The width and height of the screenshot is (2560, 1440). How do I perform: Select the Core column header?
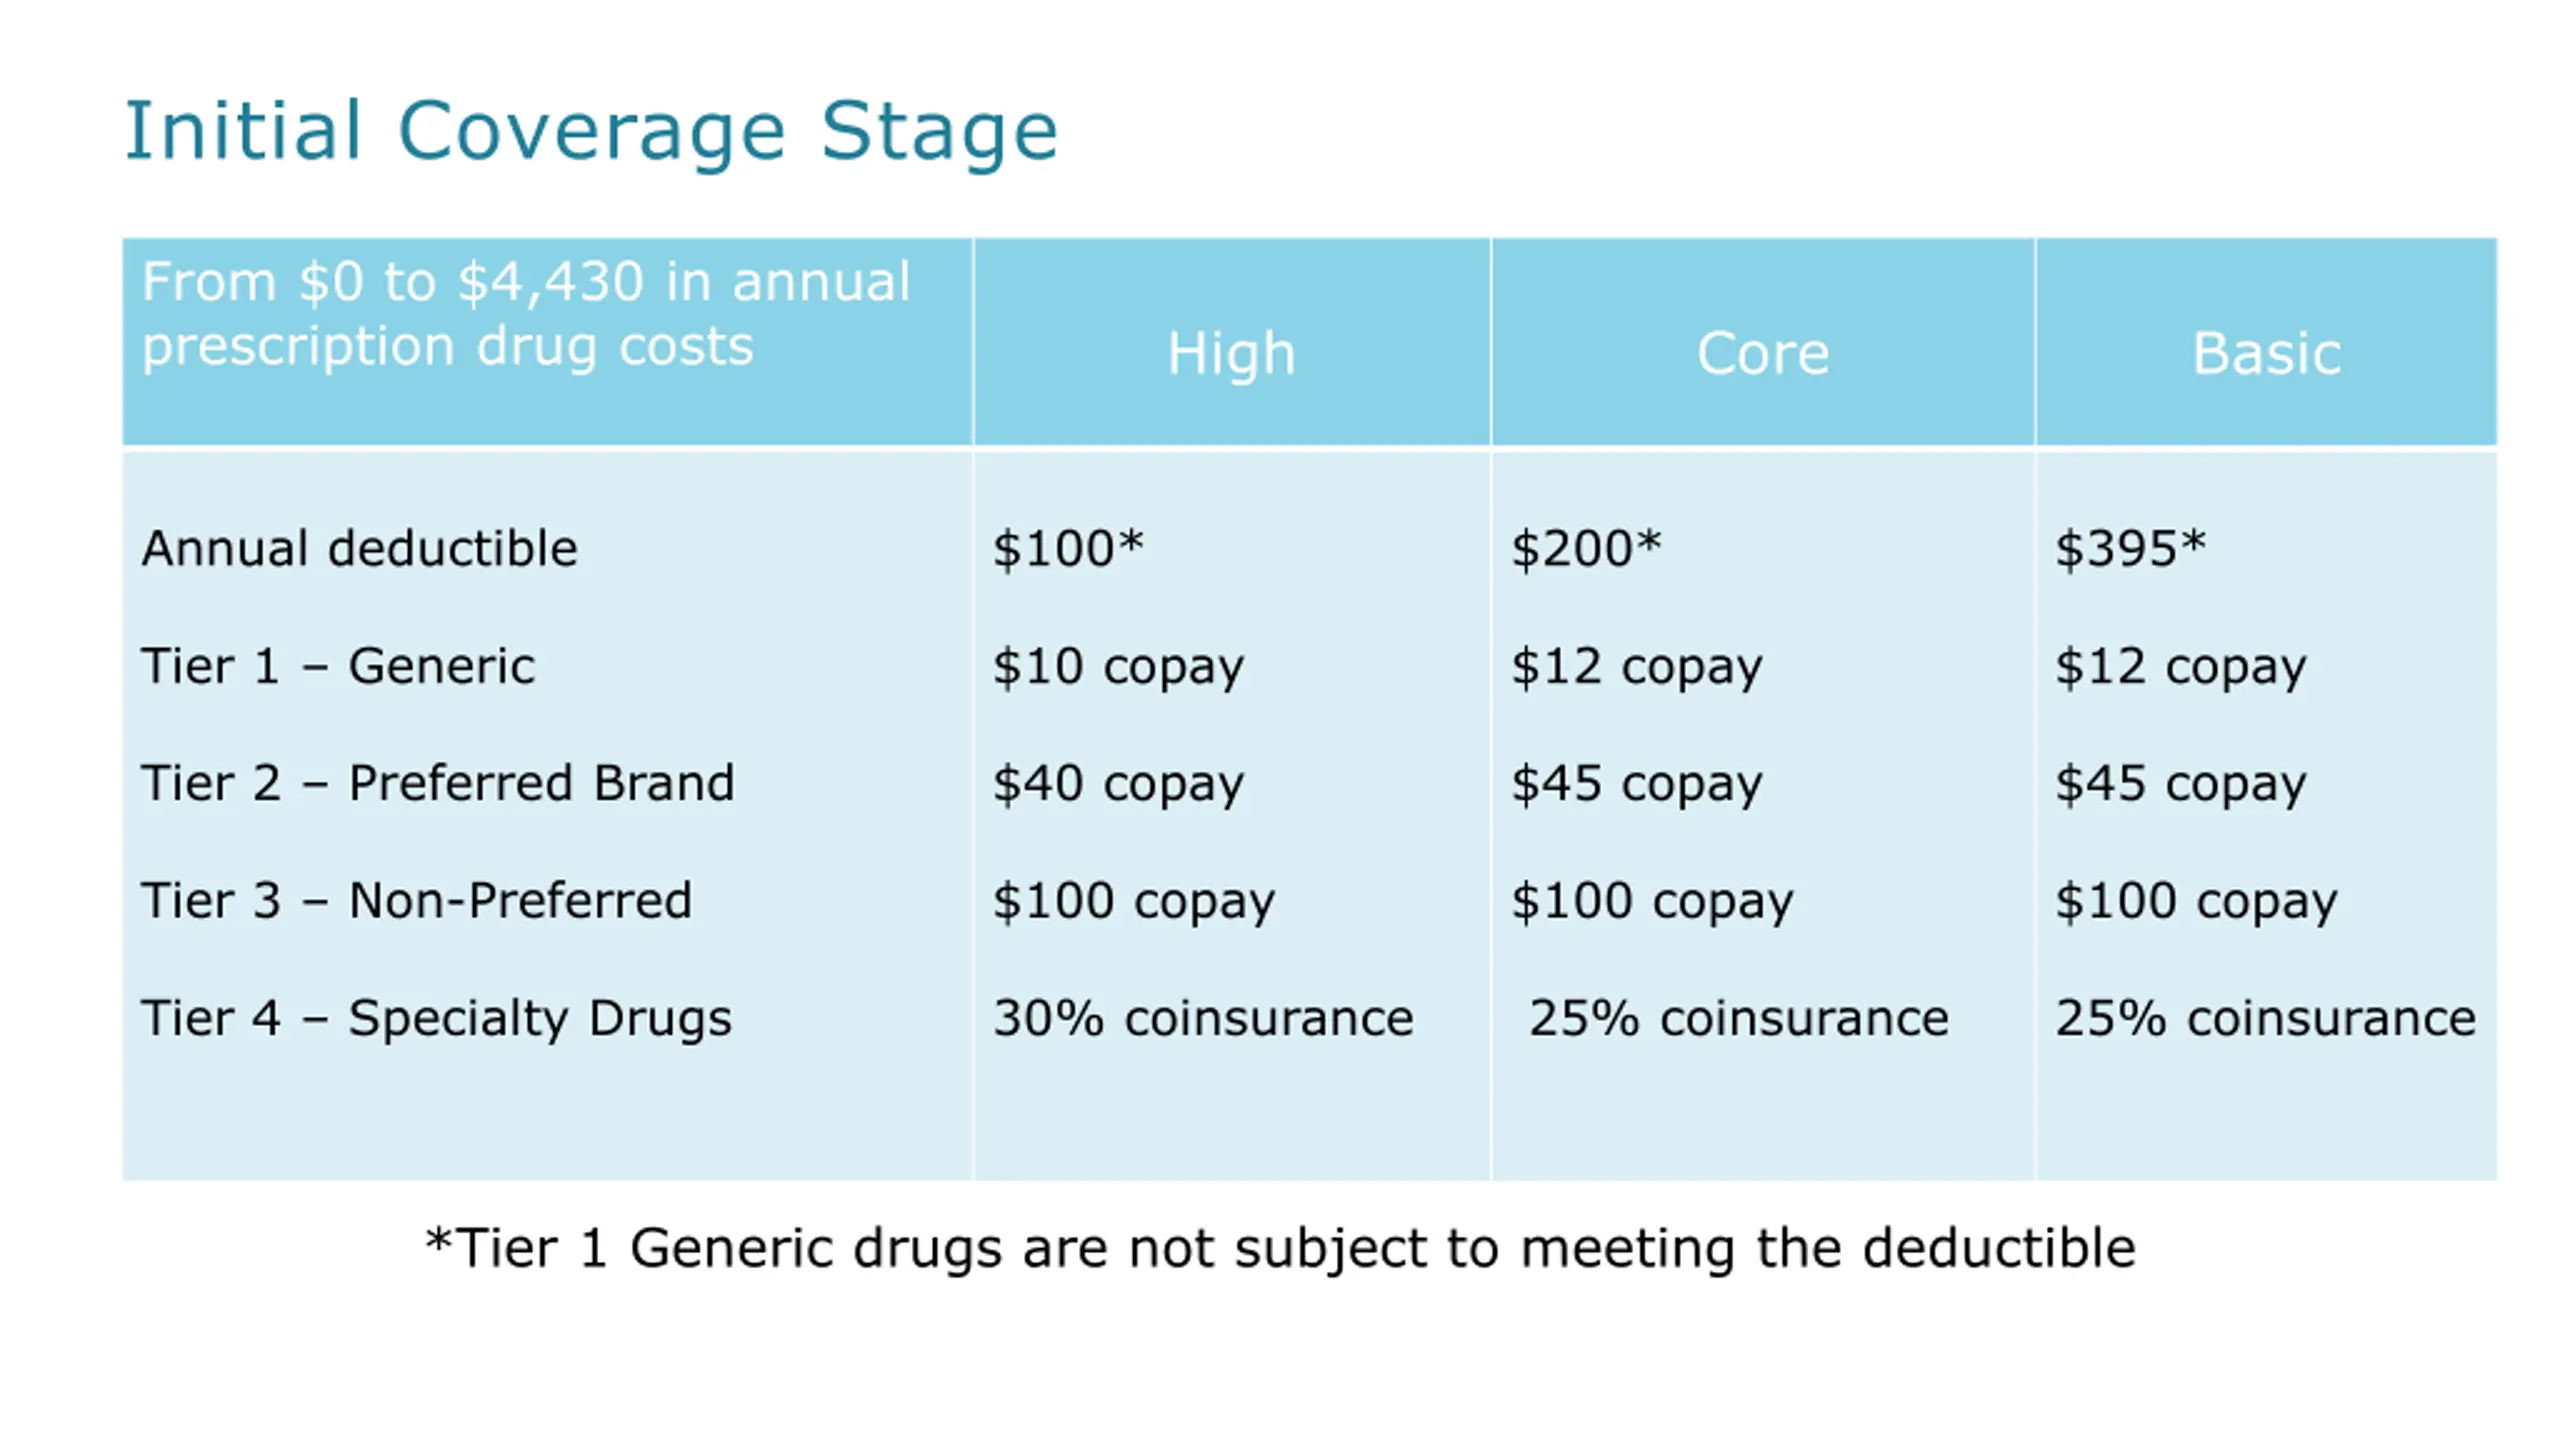click(1763, 353)
